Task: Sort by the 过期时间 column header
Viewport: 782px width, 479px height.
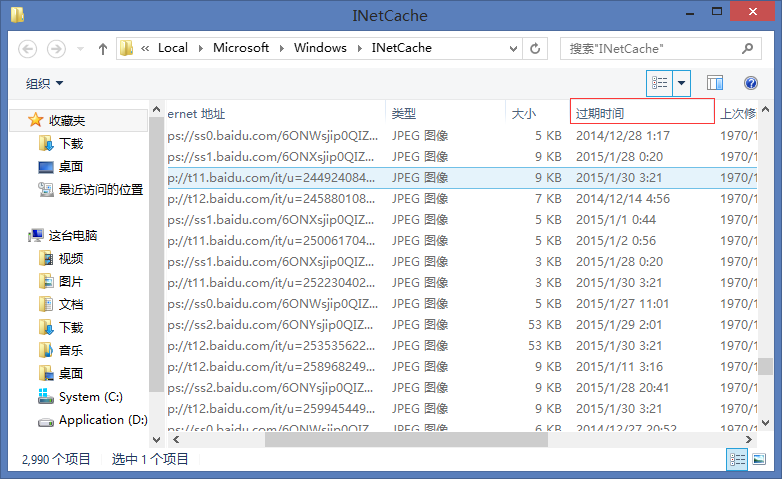Action: tap(640, 113)
